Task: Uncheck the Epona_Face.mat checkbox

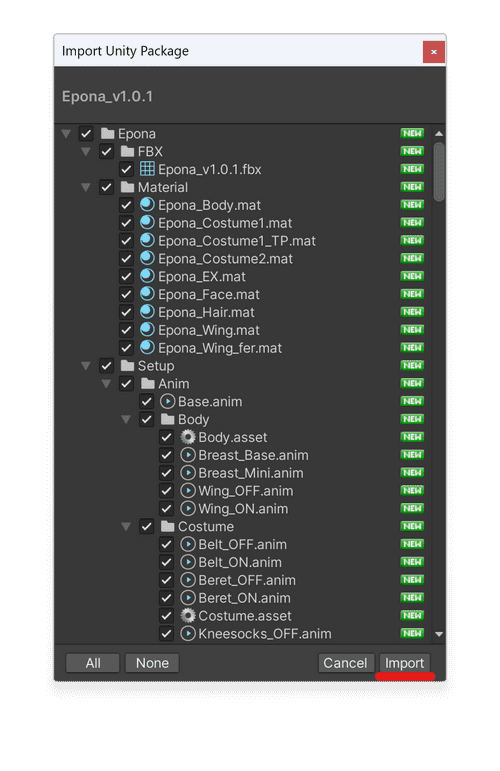Action: pyautogui.click(x=126, y=295)
